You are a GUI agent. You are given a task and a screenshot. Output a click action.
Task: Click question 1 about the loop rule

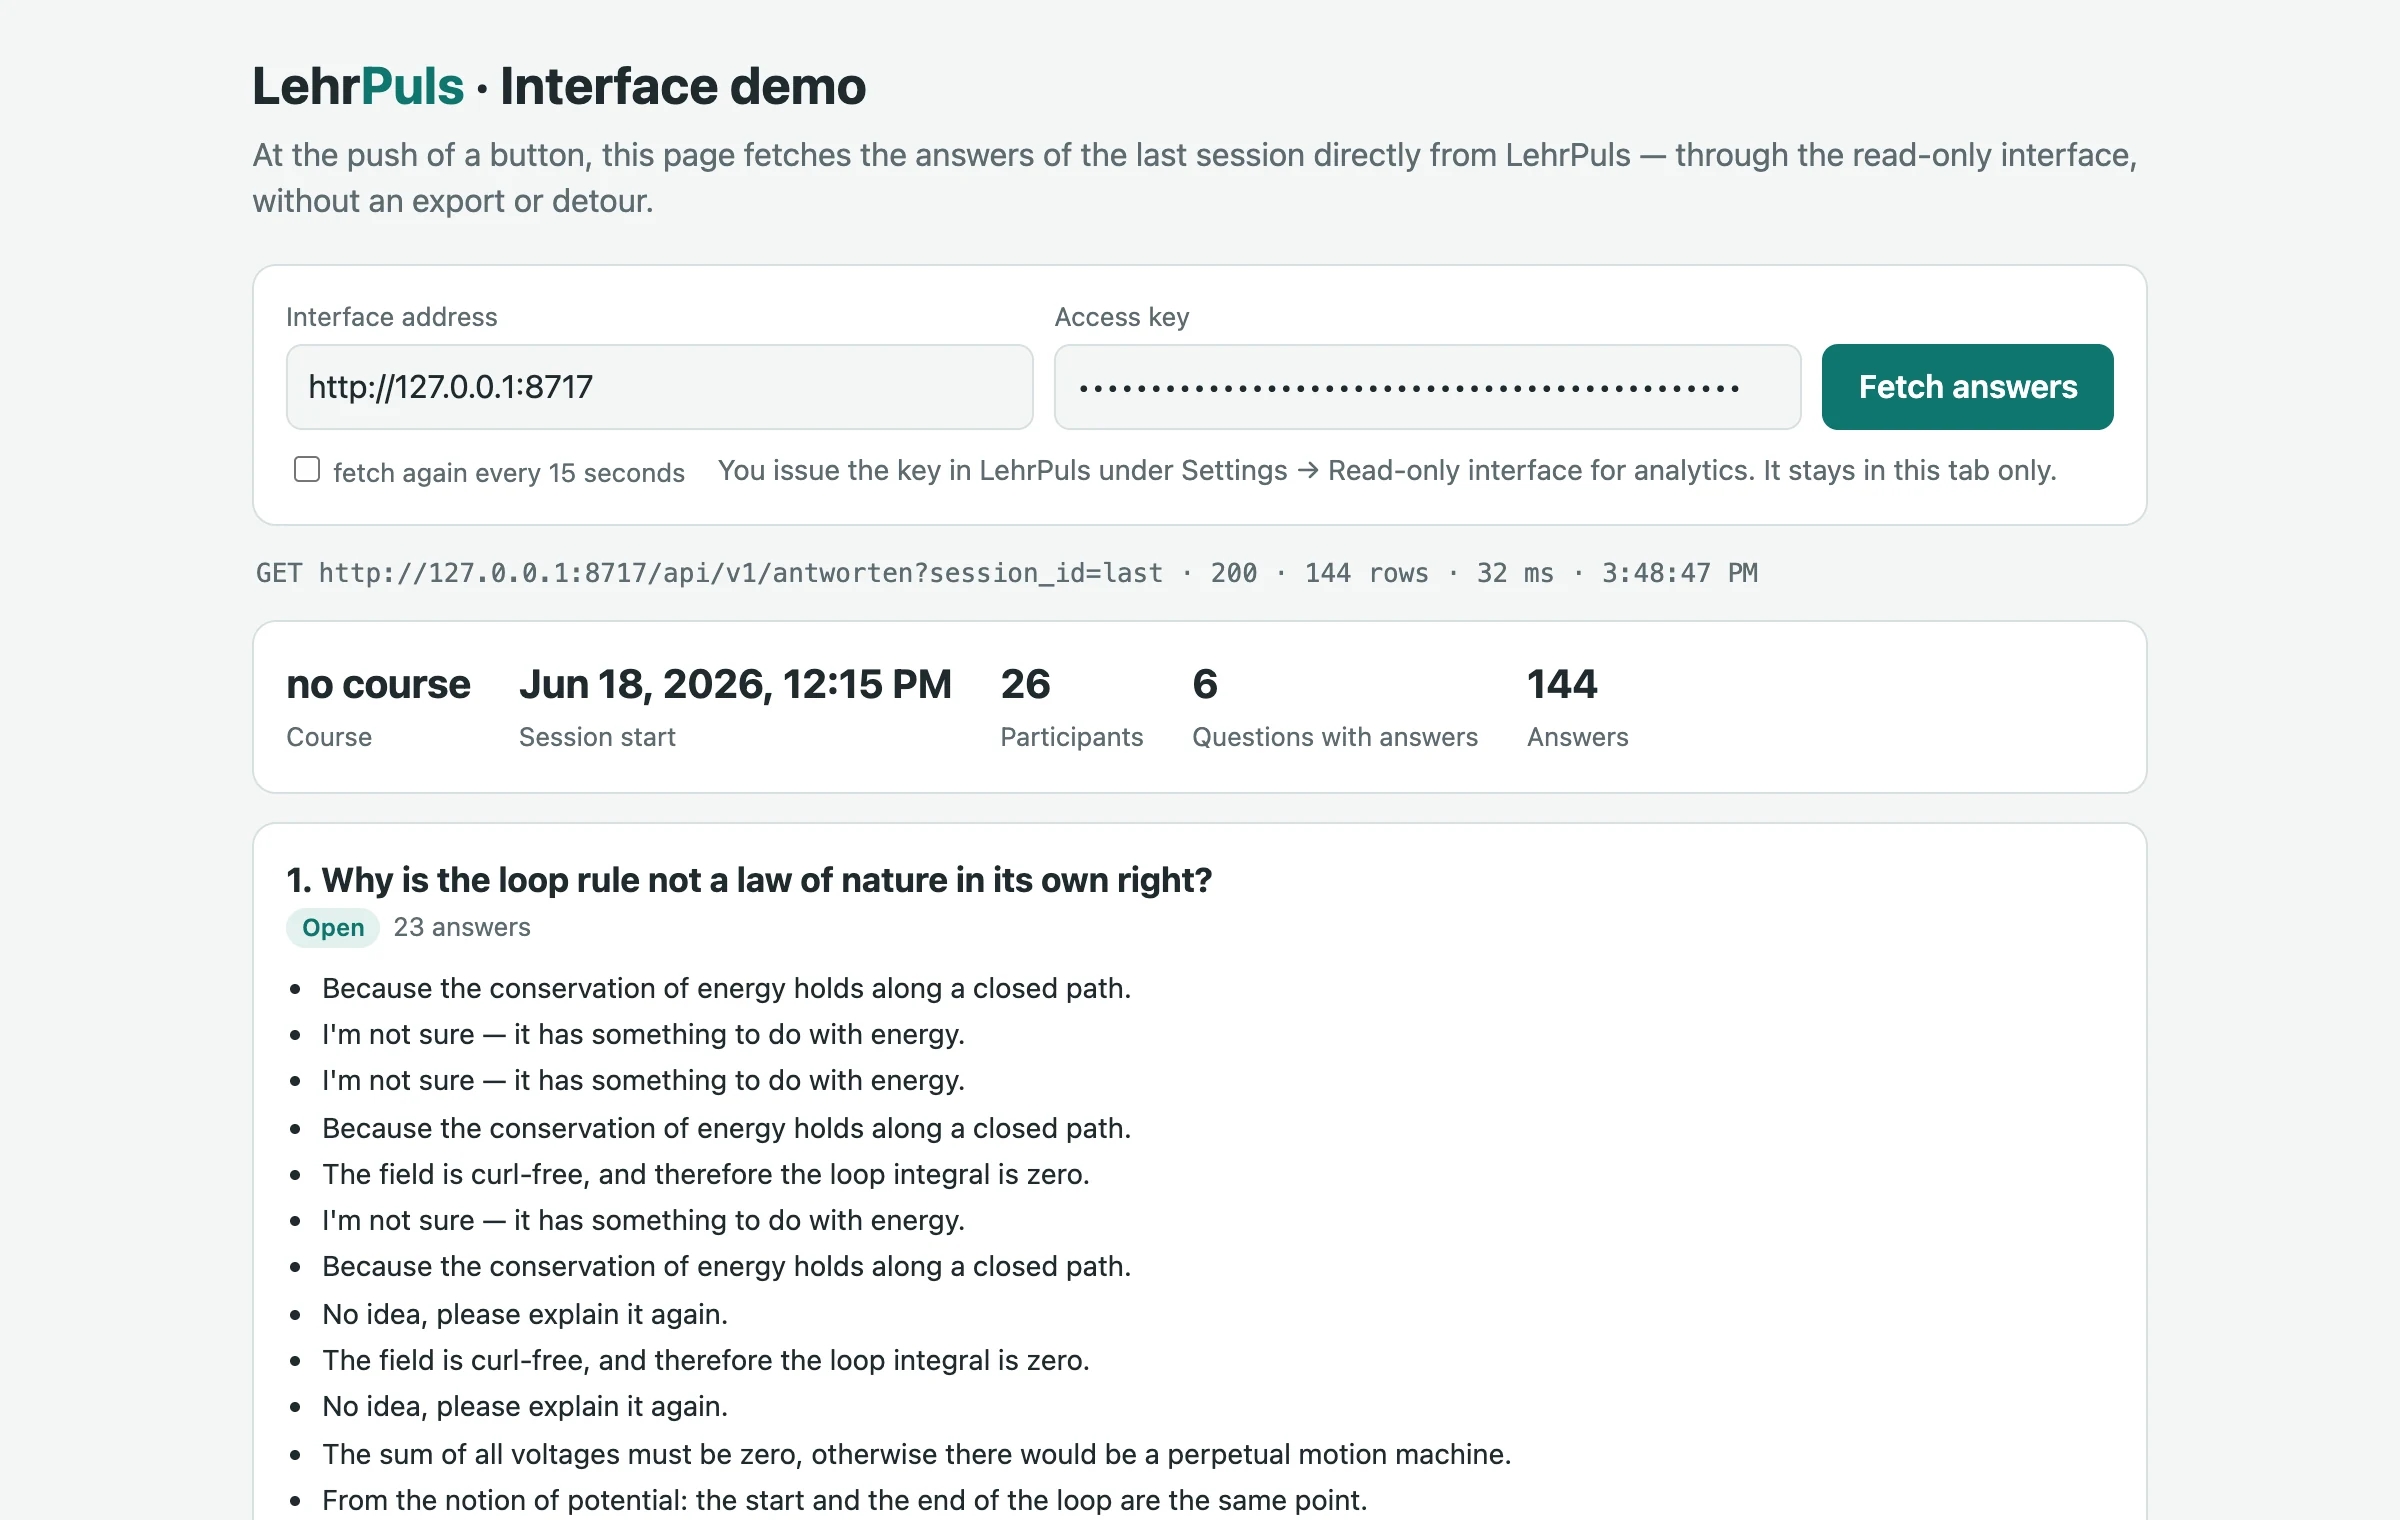pyautogui.click(x=749, y=880)
